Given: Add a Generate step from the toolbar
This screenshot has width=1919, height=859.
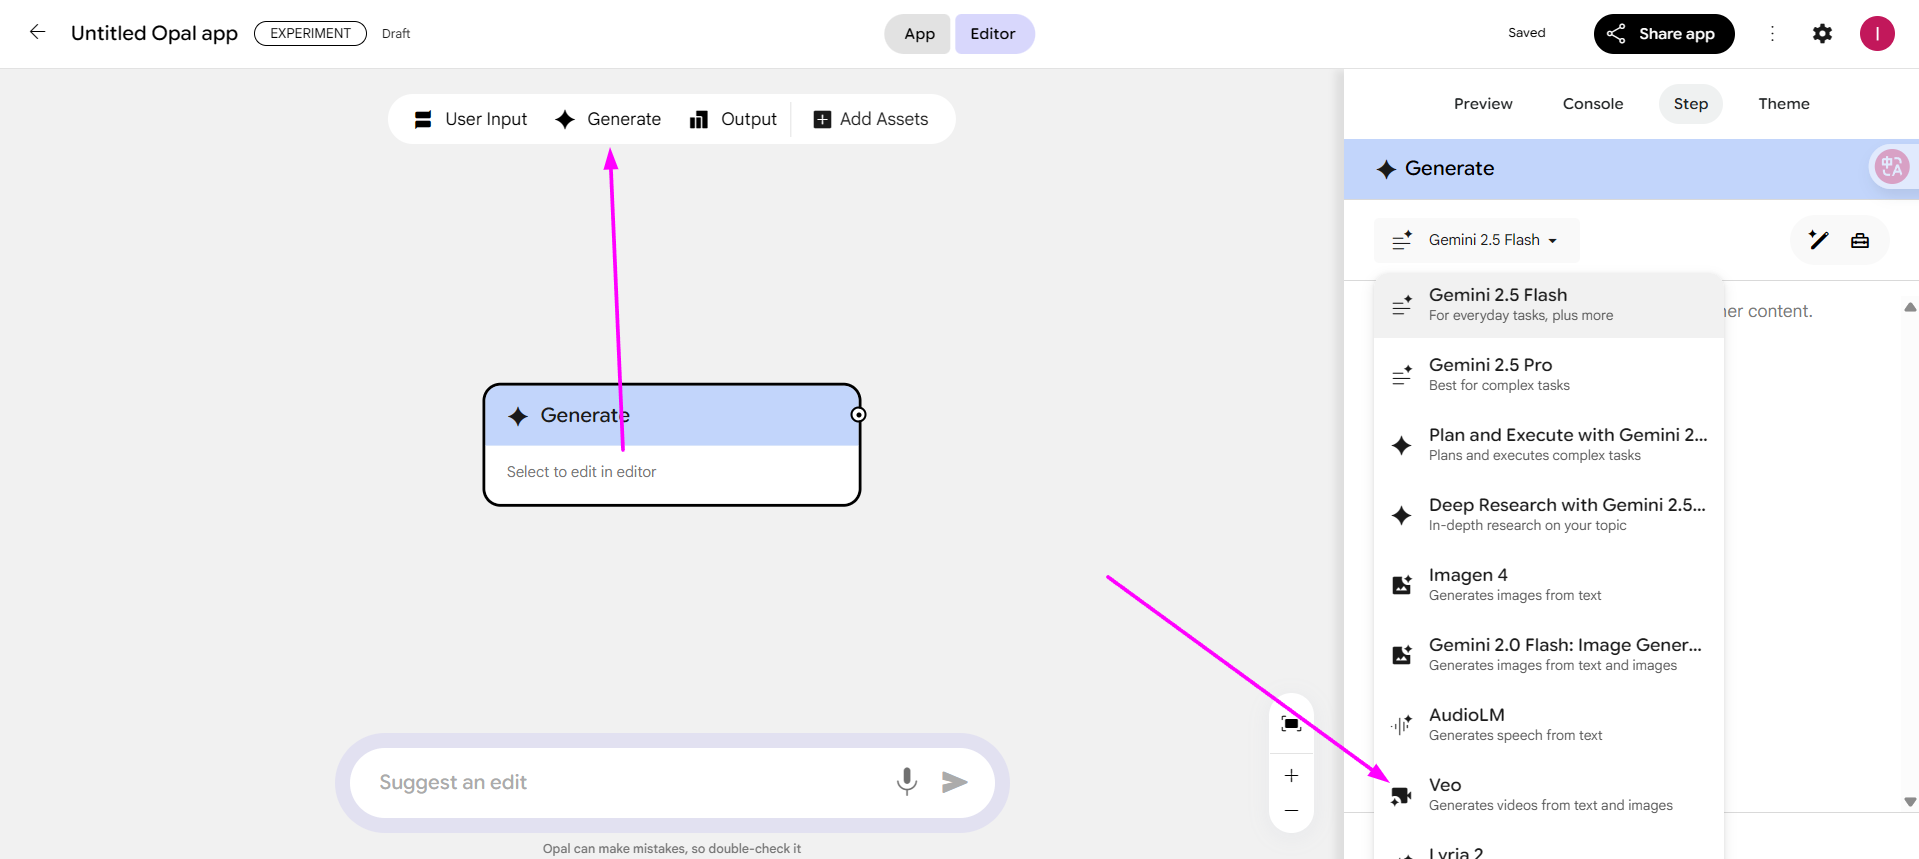Looking at the screenshot, I should click(x=608, y=119).
